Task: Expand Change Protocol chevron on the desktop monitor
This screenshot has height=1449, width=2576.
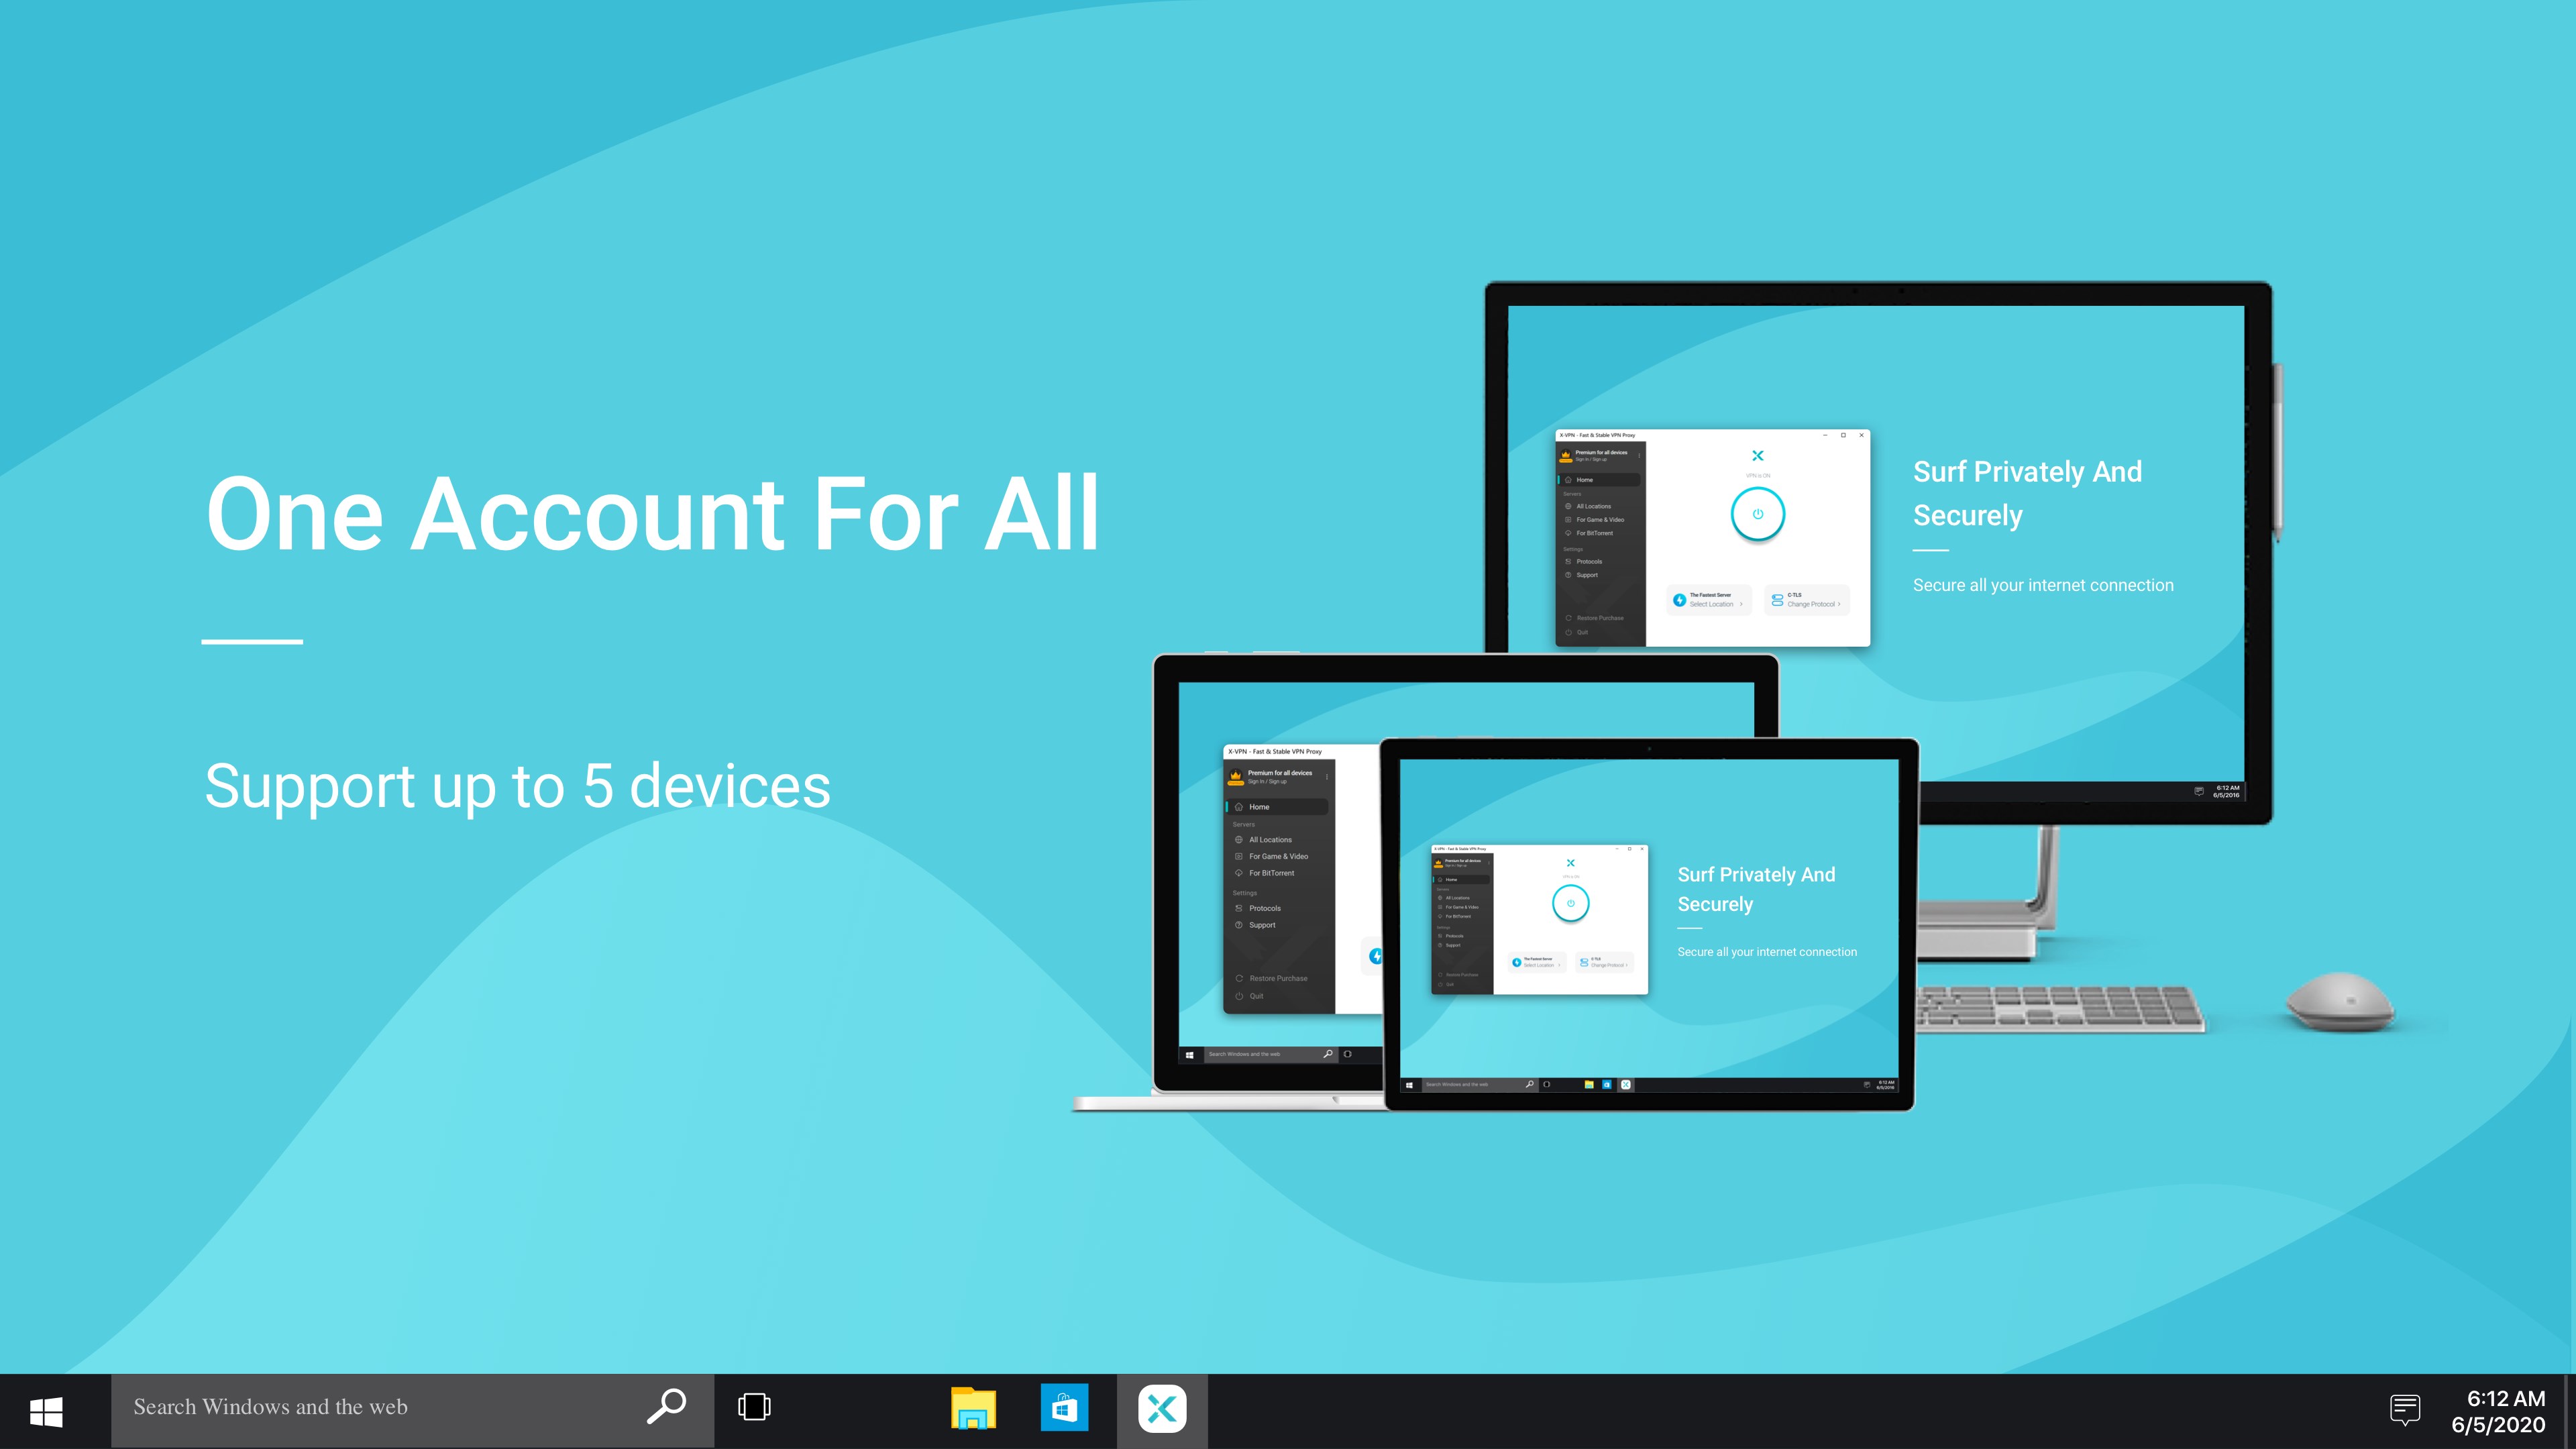Action: click(1839, 604)
